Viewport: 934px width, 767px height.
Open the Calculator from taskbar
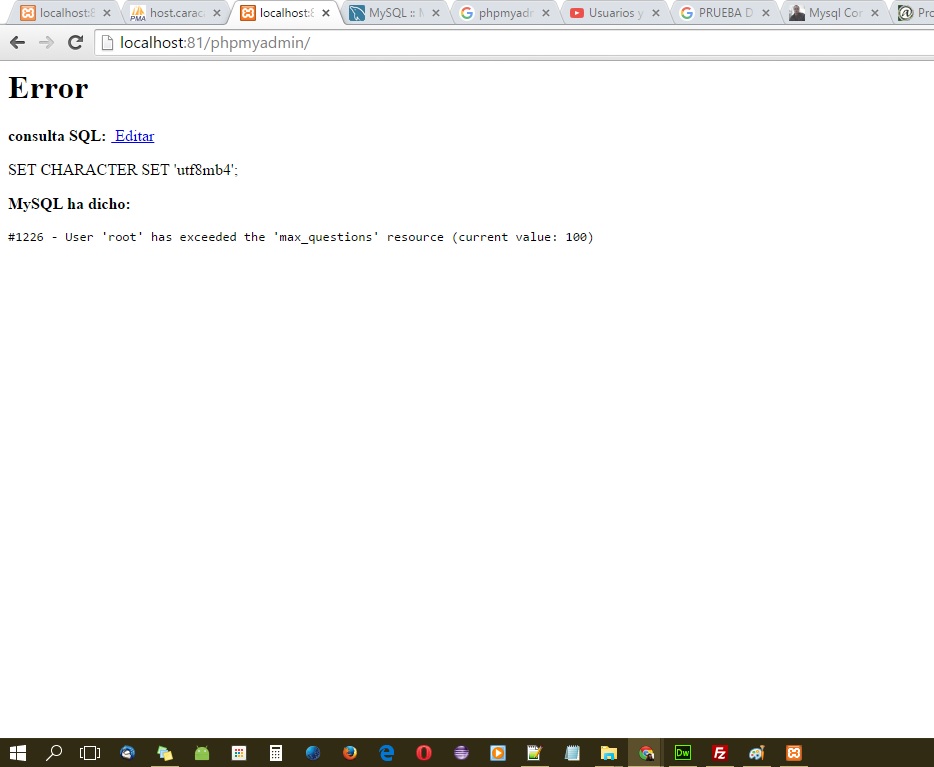click(276, 753)
